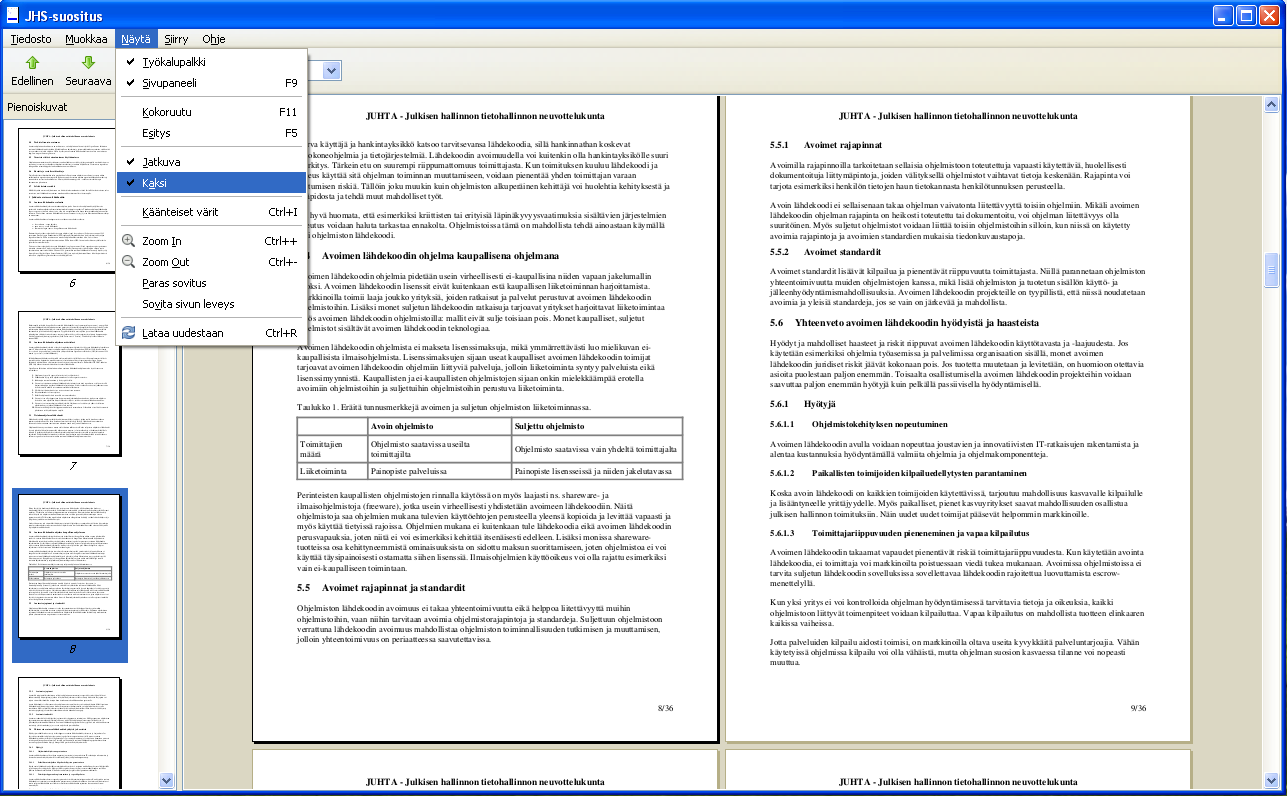Select the thumbnail below page 8
Screen dimensions: 1287x796
tap(69, 735)
